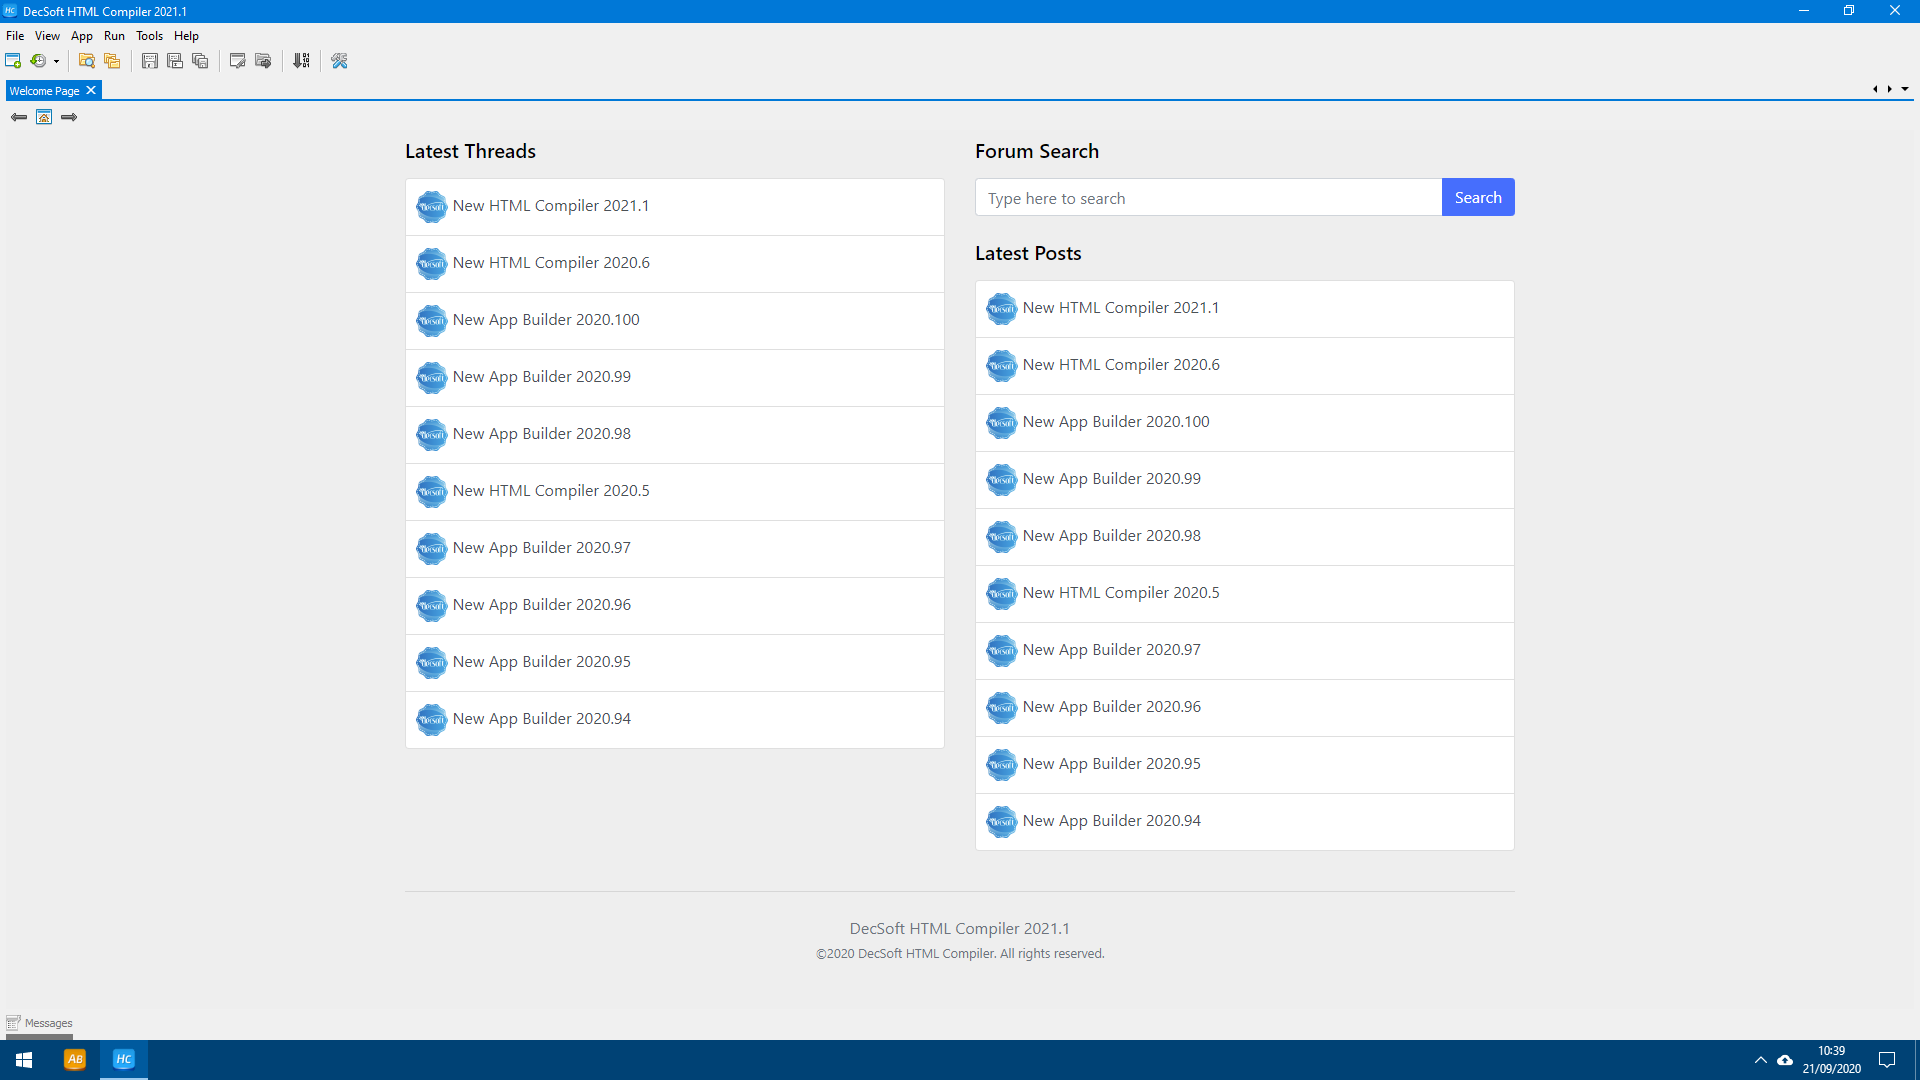
Task: Expand the recent apps dropdown arrow
Action: coord(56,62)
